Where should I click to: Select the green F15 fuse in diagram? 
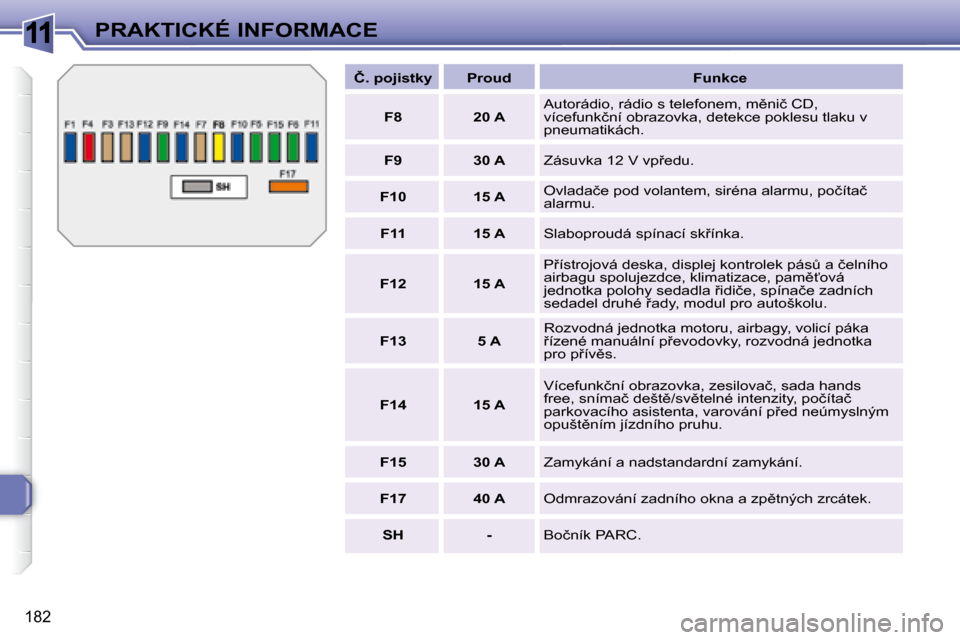[274, 148]
